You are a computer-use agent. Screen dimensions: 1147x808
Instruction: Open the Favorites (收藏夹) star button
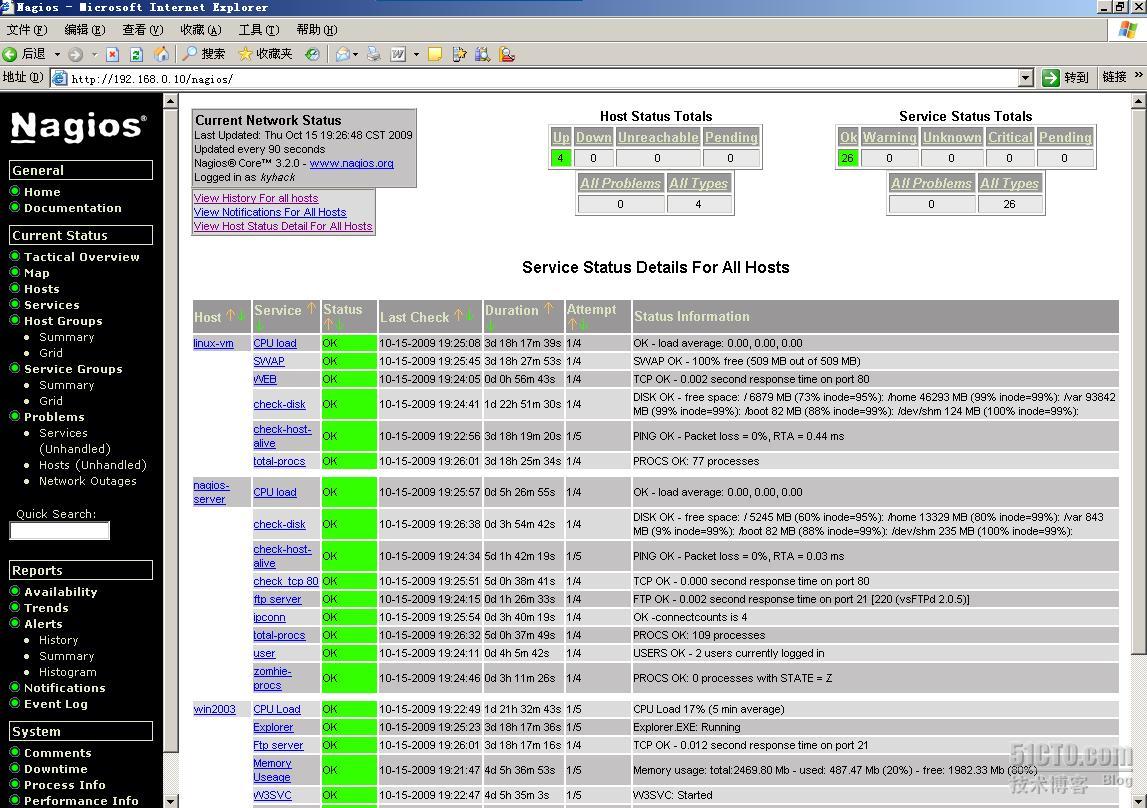[x=265, y=54]
